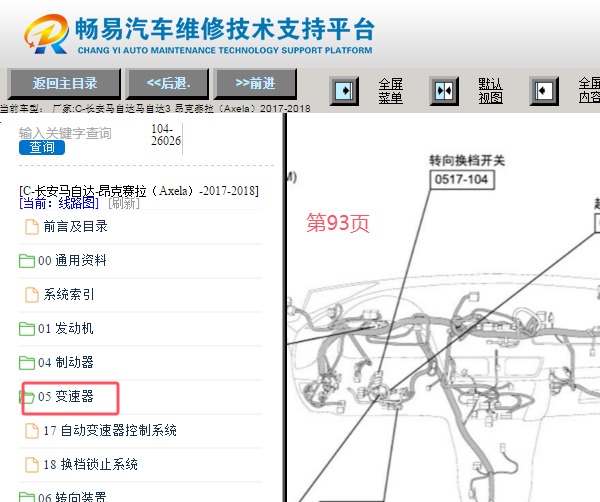
Task: Click the default view split icon
Action: tap(444, 91)
